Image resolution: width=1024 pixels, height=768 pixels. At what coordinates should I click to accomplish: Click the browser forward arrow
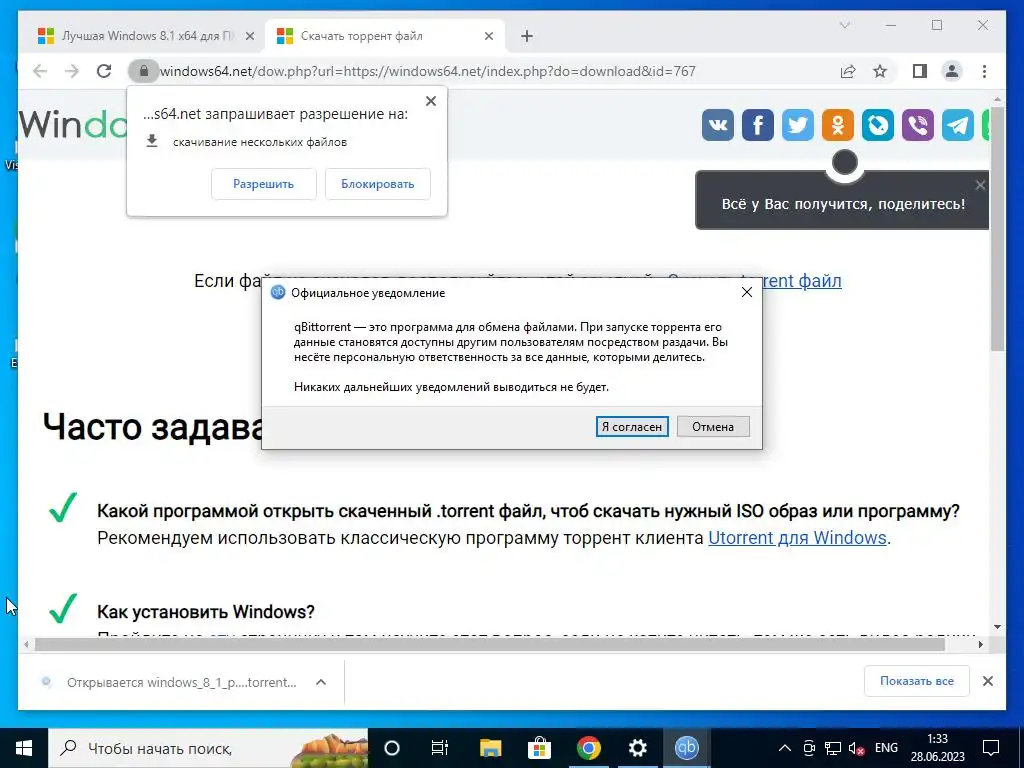tap(72, 71)
